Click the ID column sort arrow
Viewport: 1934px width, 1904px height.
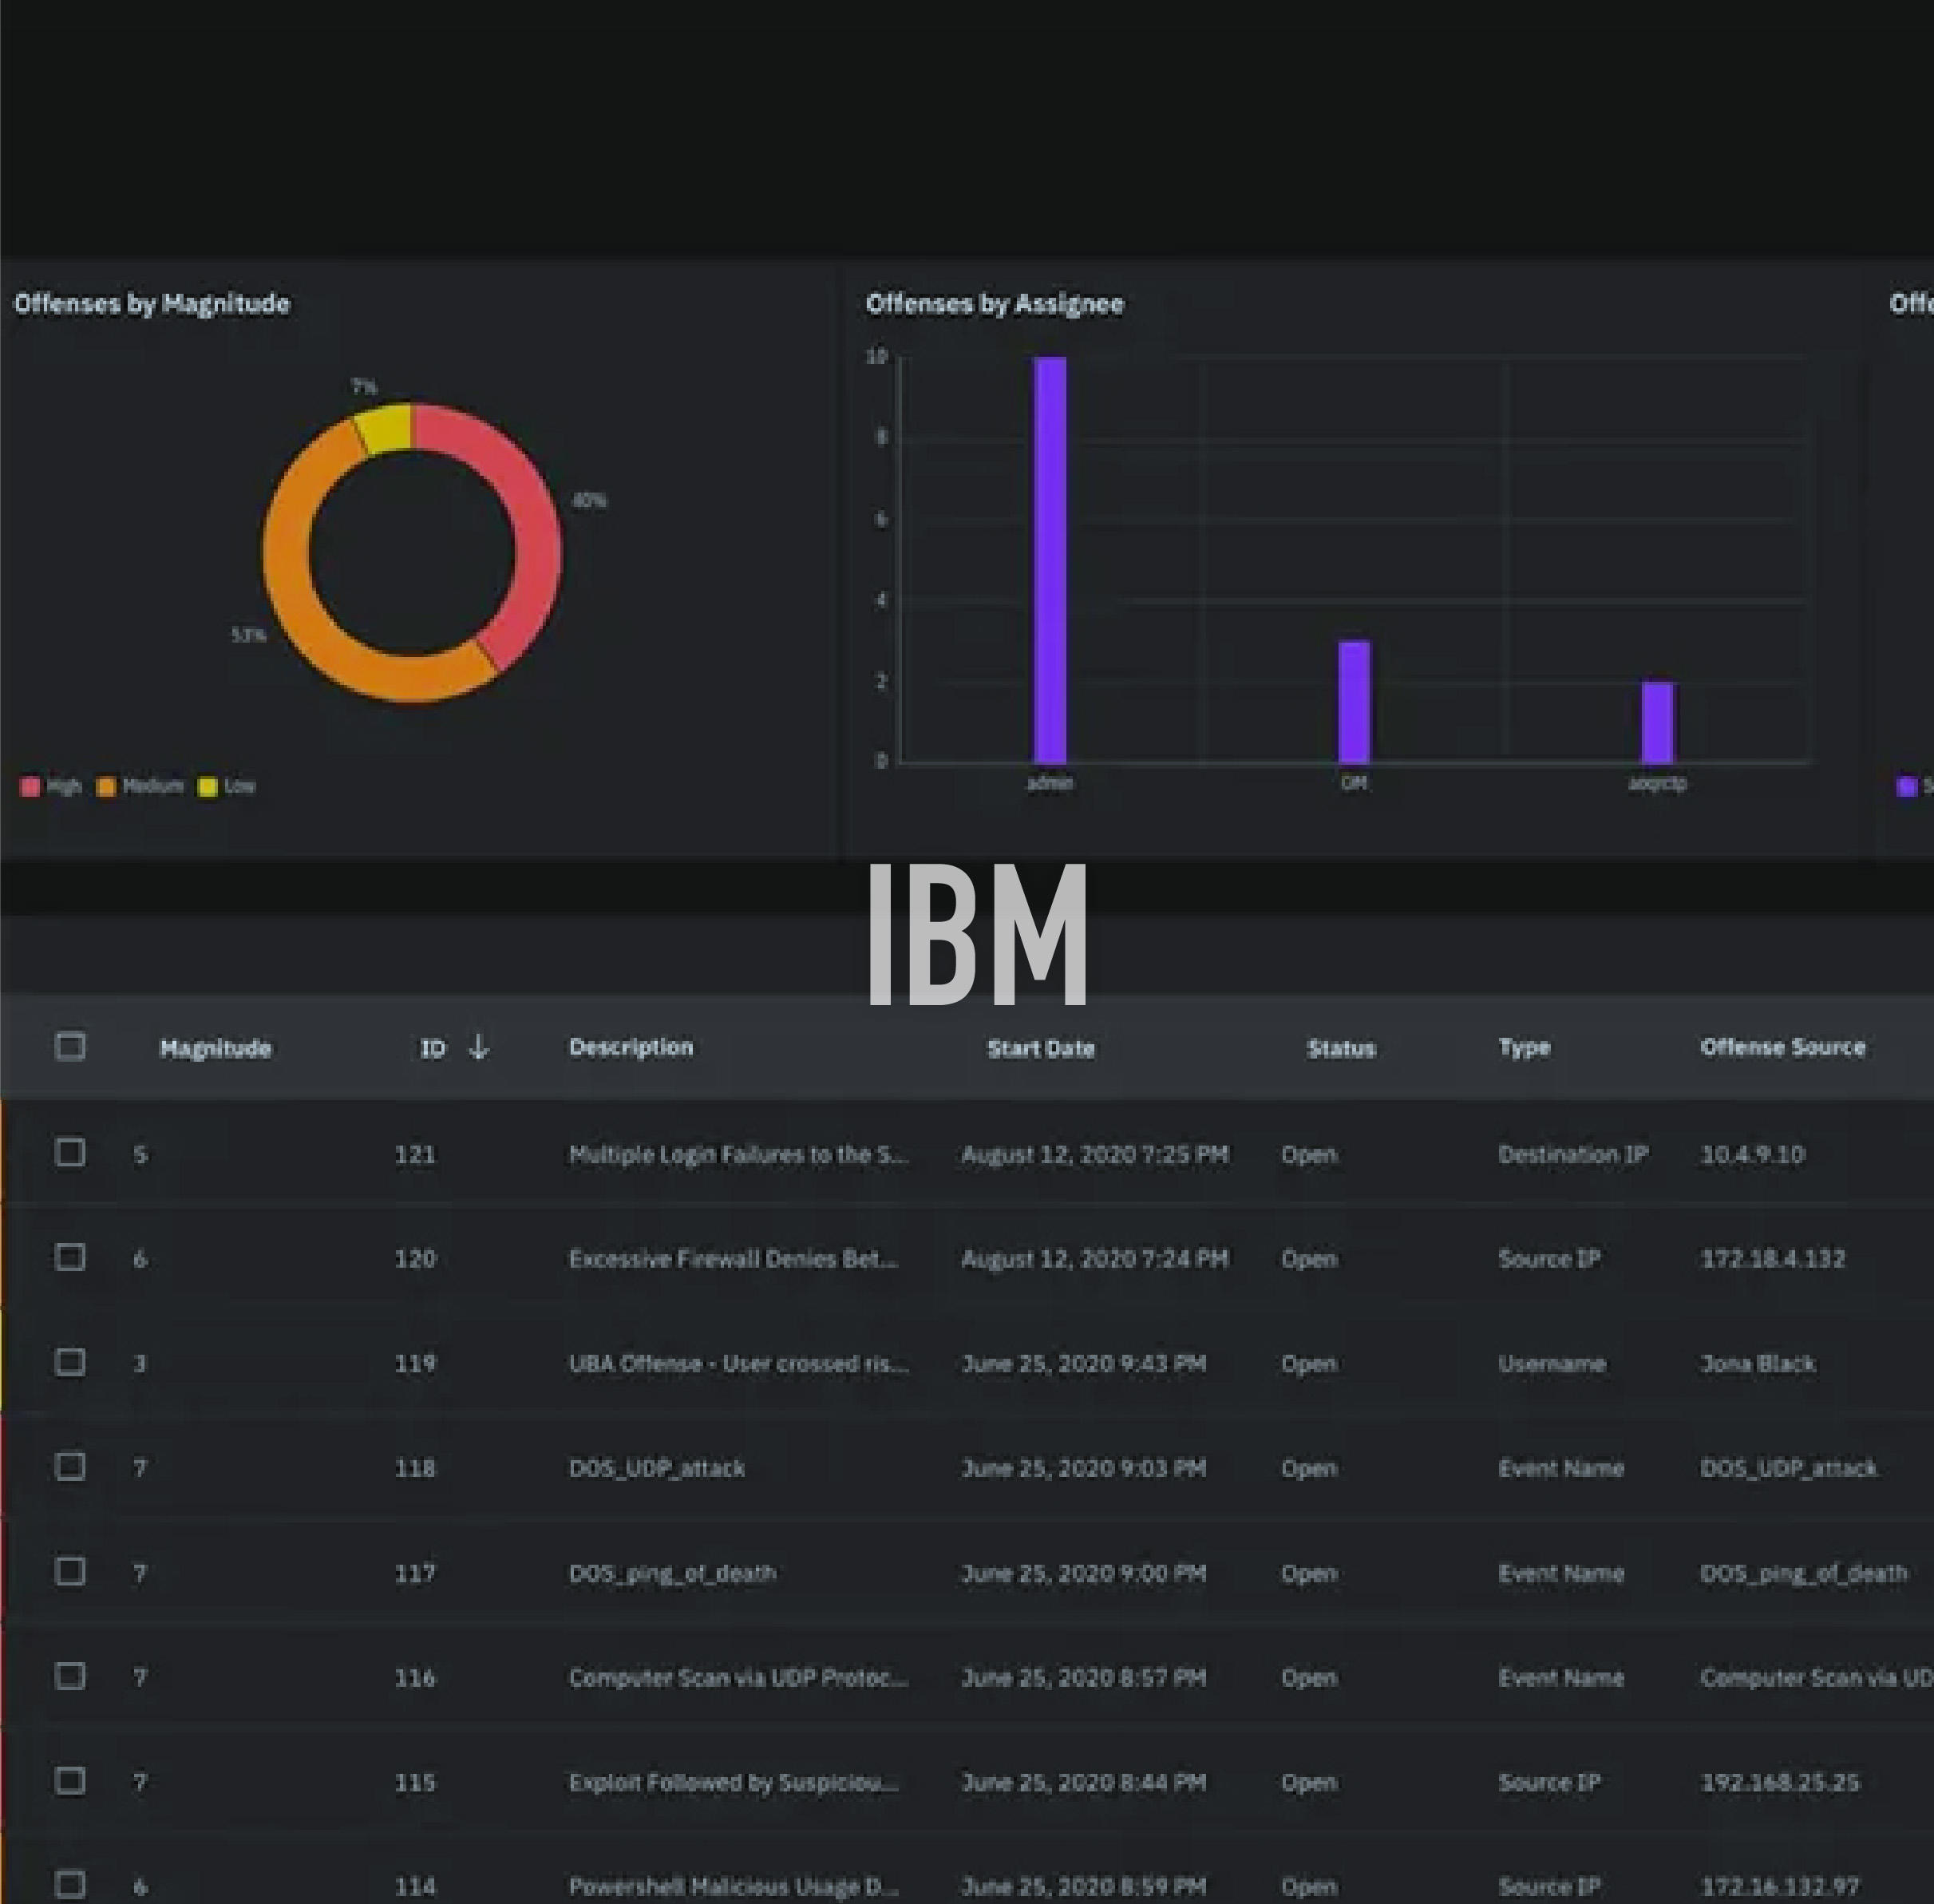point(479,1046)
